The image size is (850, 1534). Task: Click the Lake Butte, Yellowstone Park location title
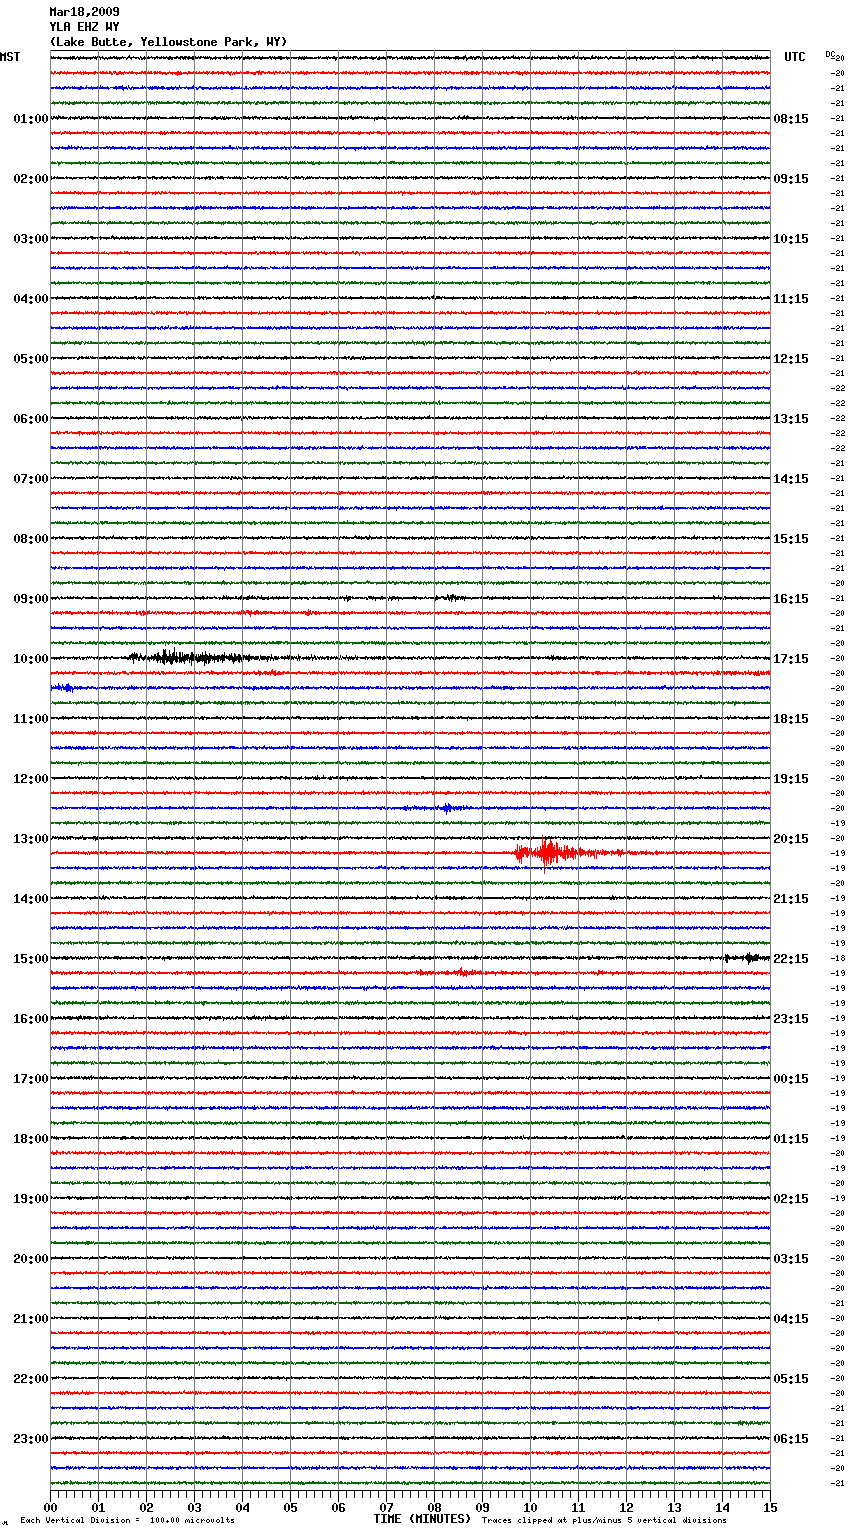tap(168, 42)
